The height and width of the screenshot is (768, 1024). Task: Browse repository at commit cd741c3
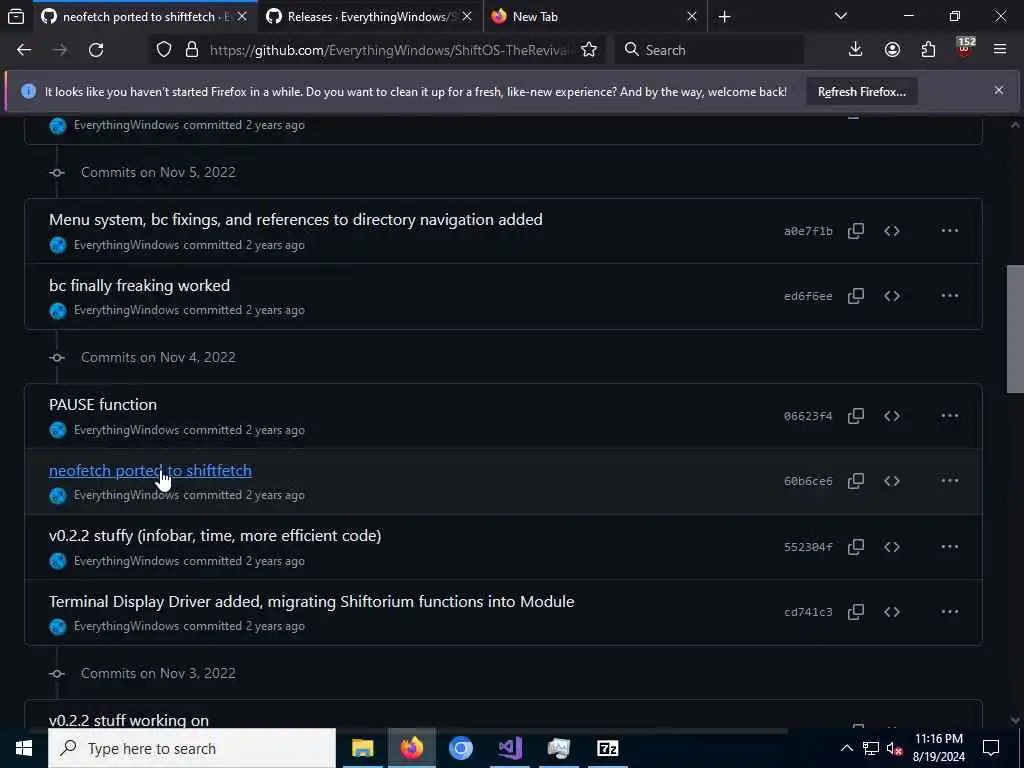coord(892,612)
